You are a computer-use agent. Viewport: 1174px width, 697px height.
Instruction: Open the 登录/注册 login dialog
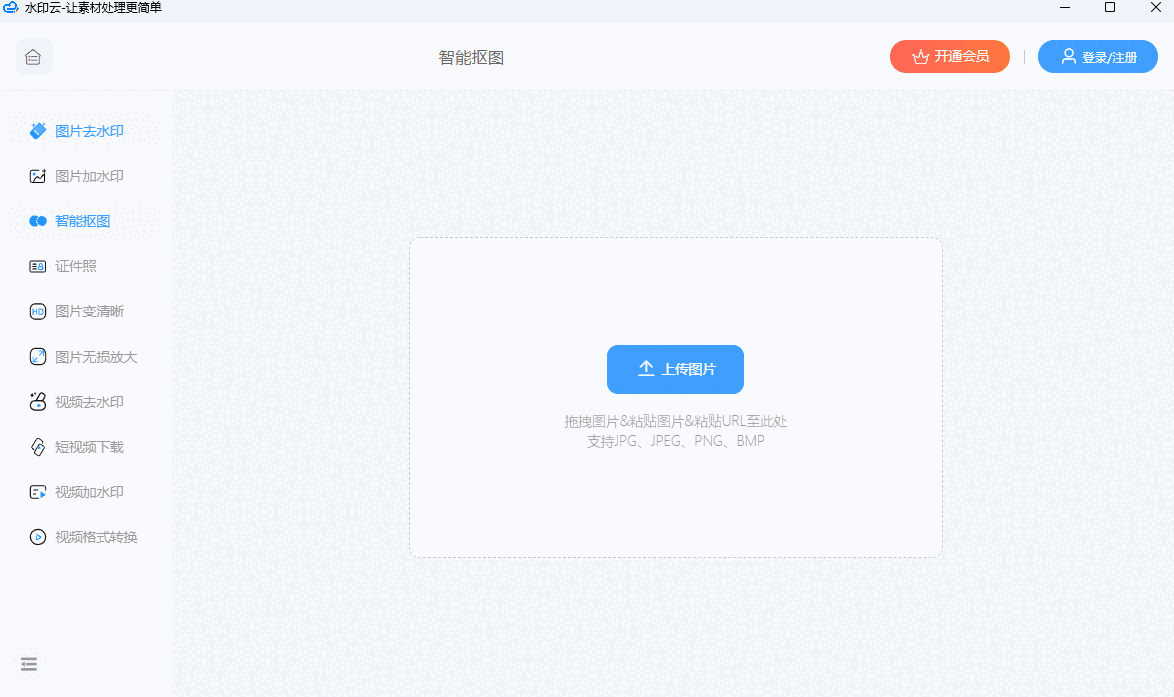(1097, 56)
